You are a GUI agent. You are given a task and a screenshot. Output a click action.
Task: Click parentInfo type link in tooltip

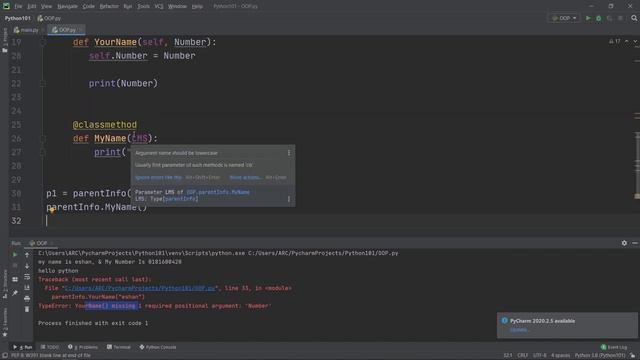coord(180,199)
